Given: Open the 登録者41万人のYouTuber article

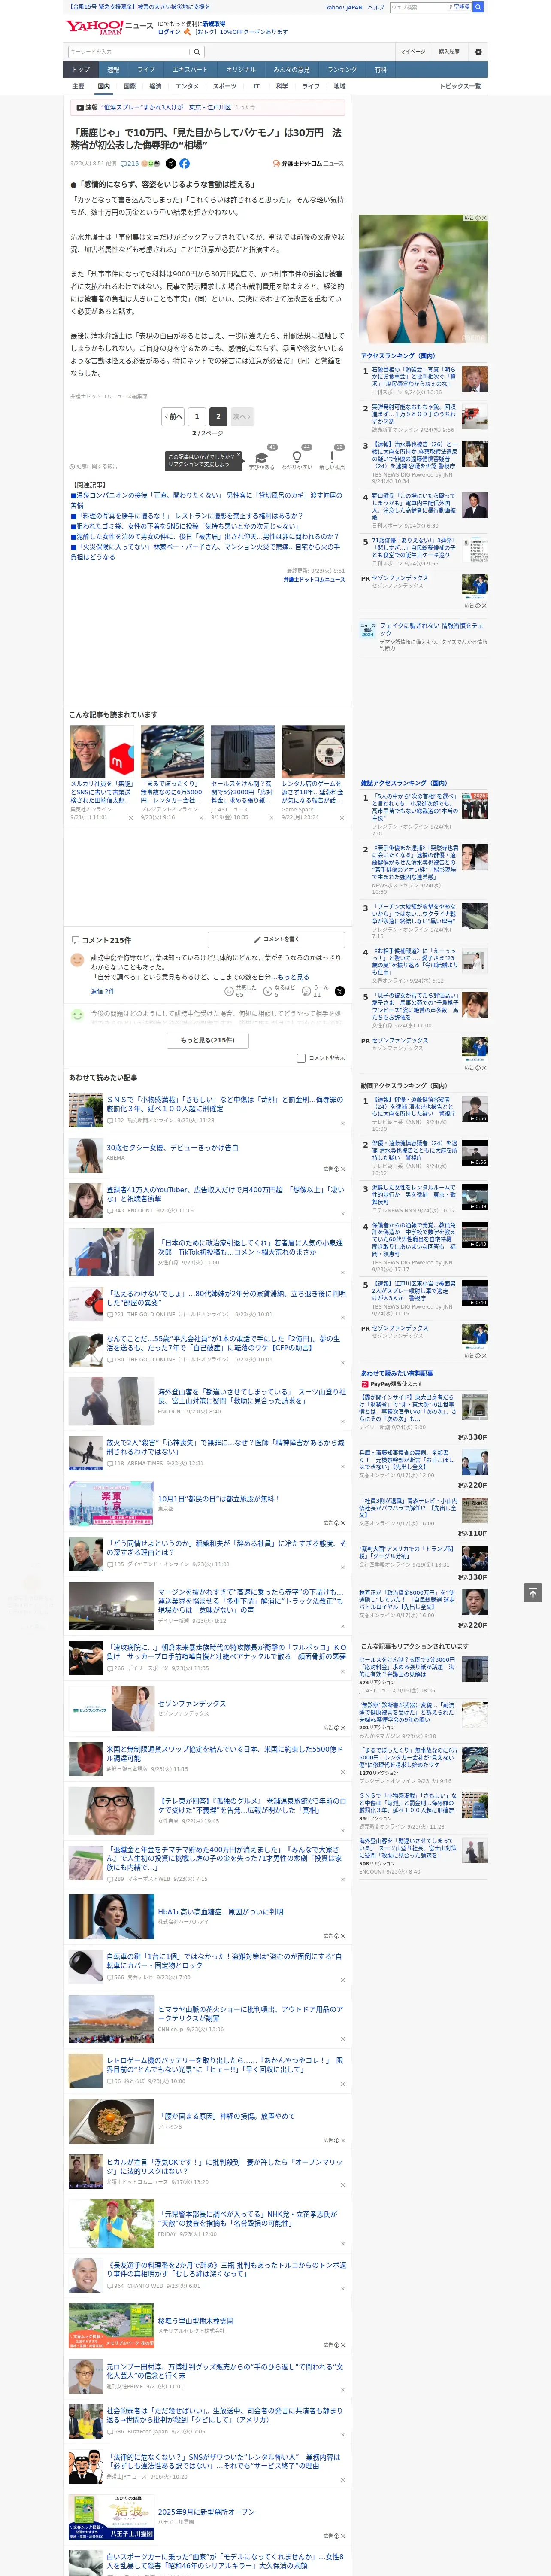Looking at the screenshot, I should pos(225,1193).
